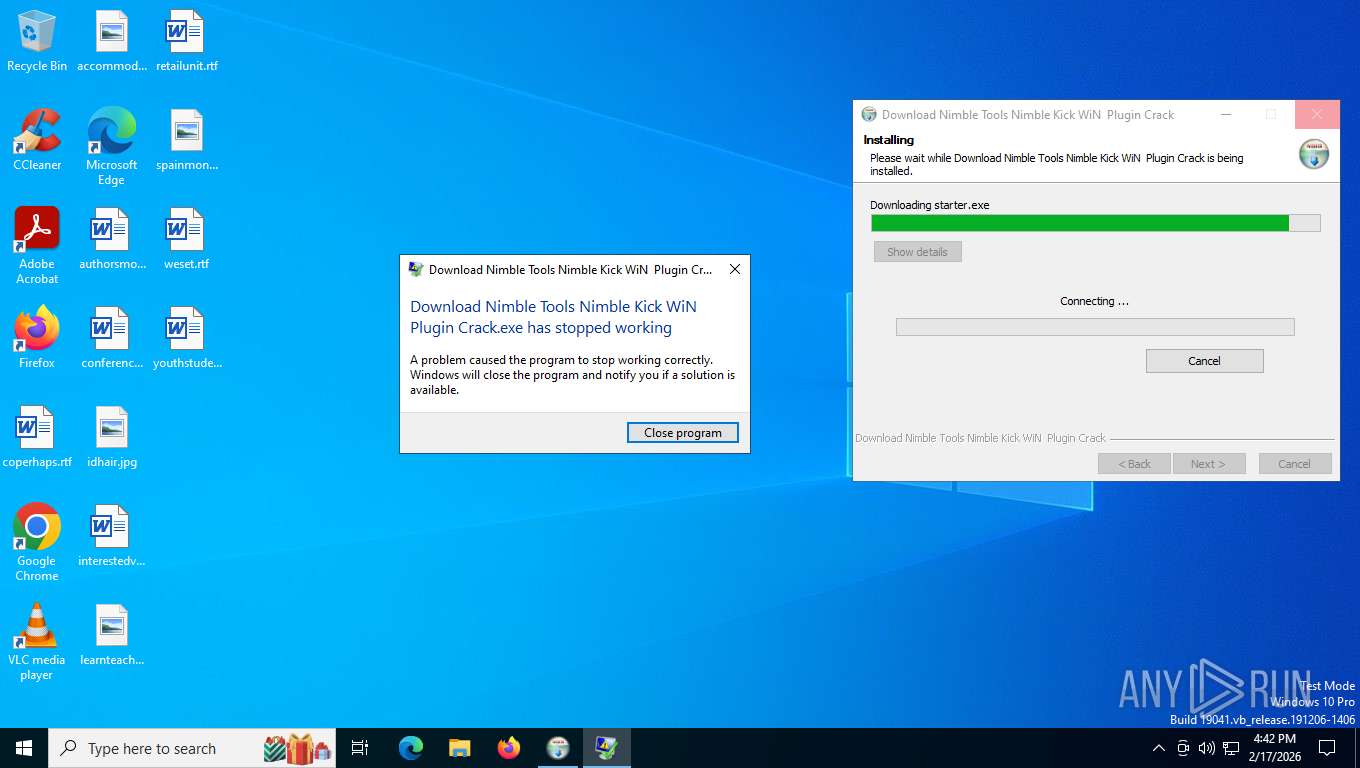Open the Windows Start menu
The image size is (1360, 768).
coord(24,748)
